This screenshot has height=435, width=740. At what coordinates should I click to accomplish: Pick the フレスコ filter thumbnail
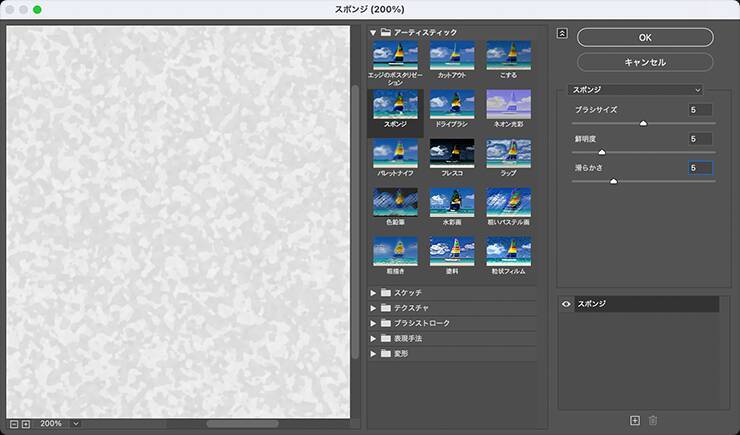451,153
